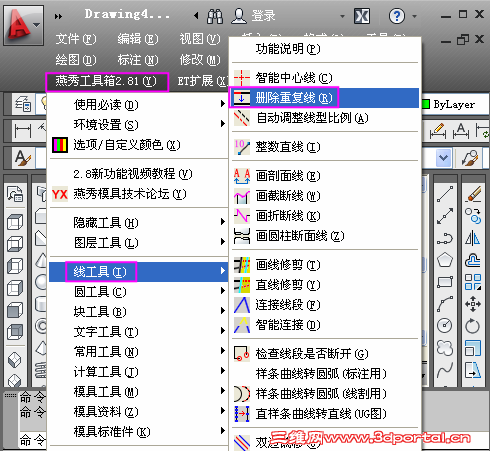Choose 直线修剪(Y) command
This screenshot has height=451, width=490.
[x=325, y=285]
